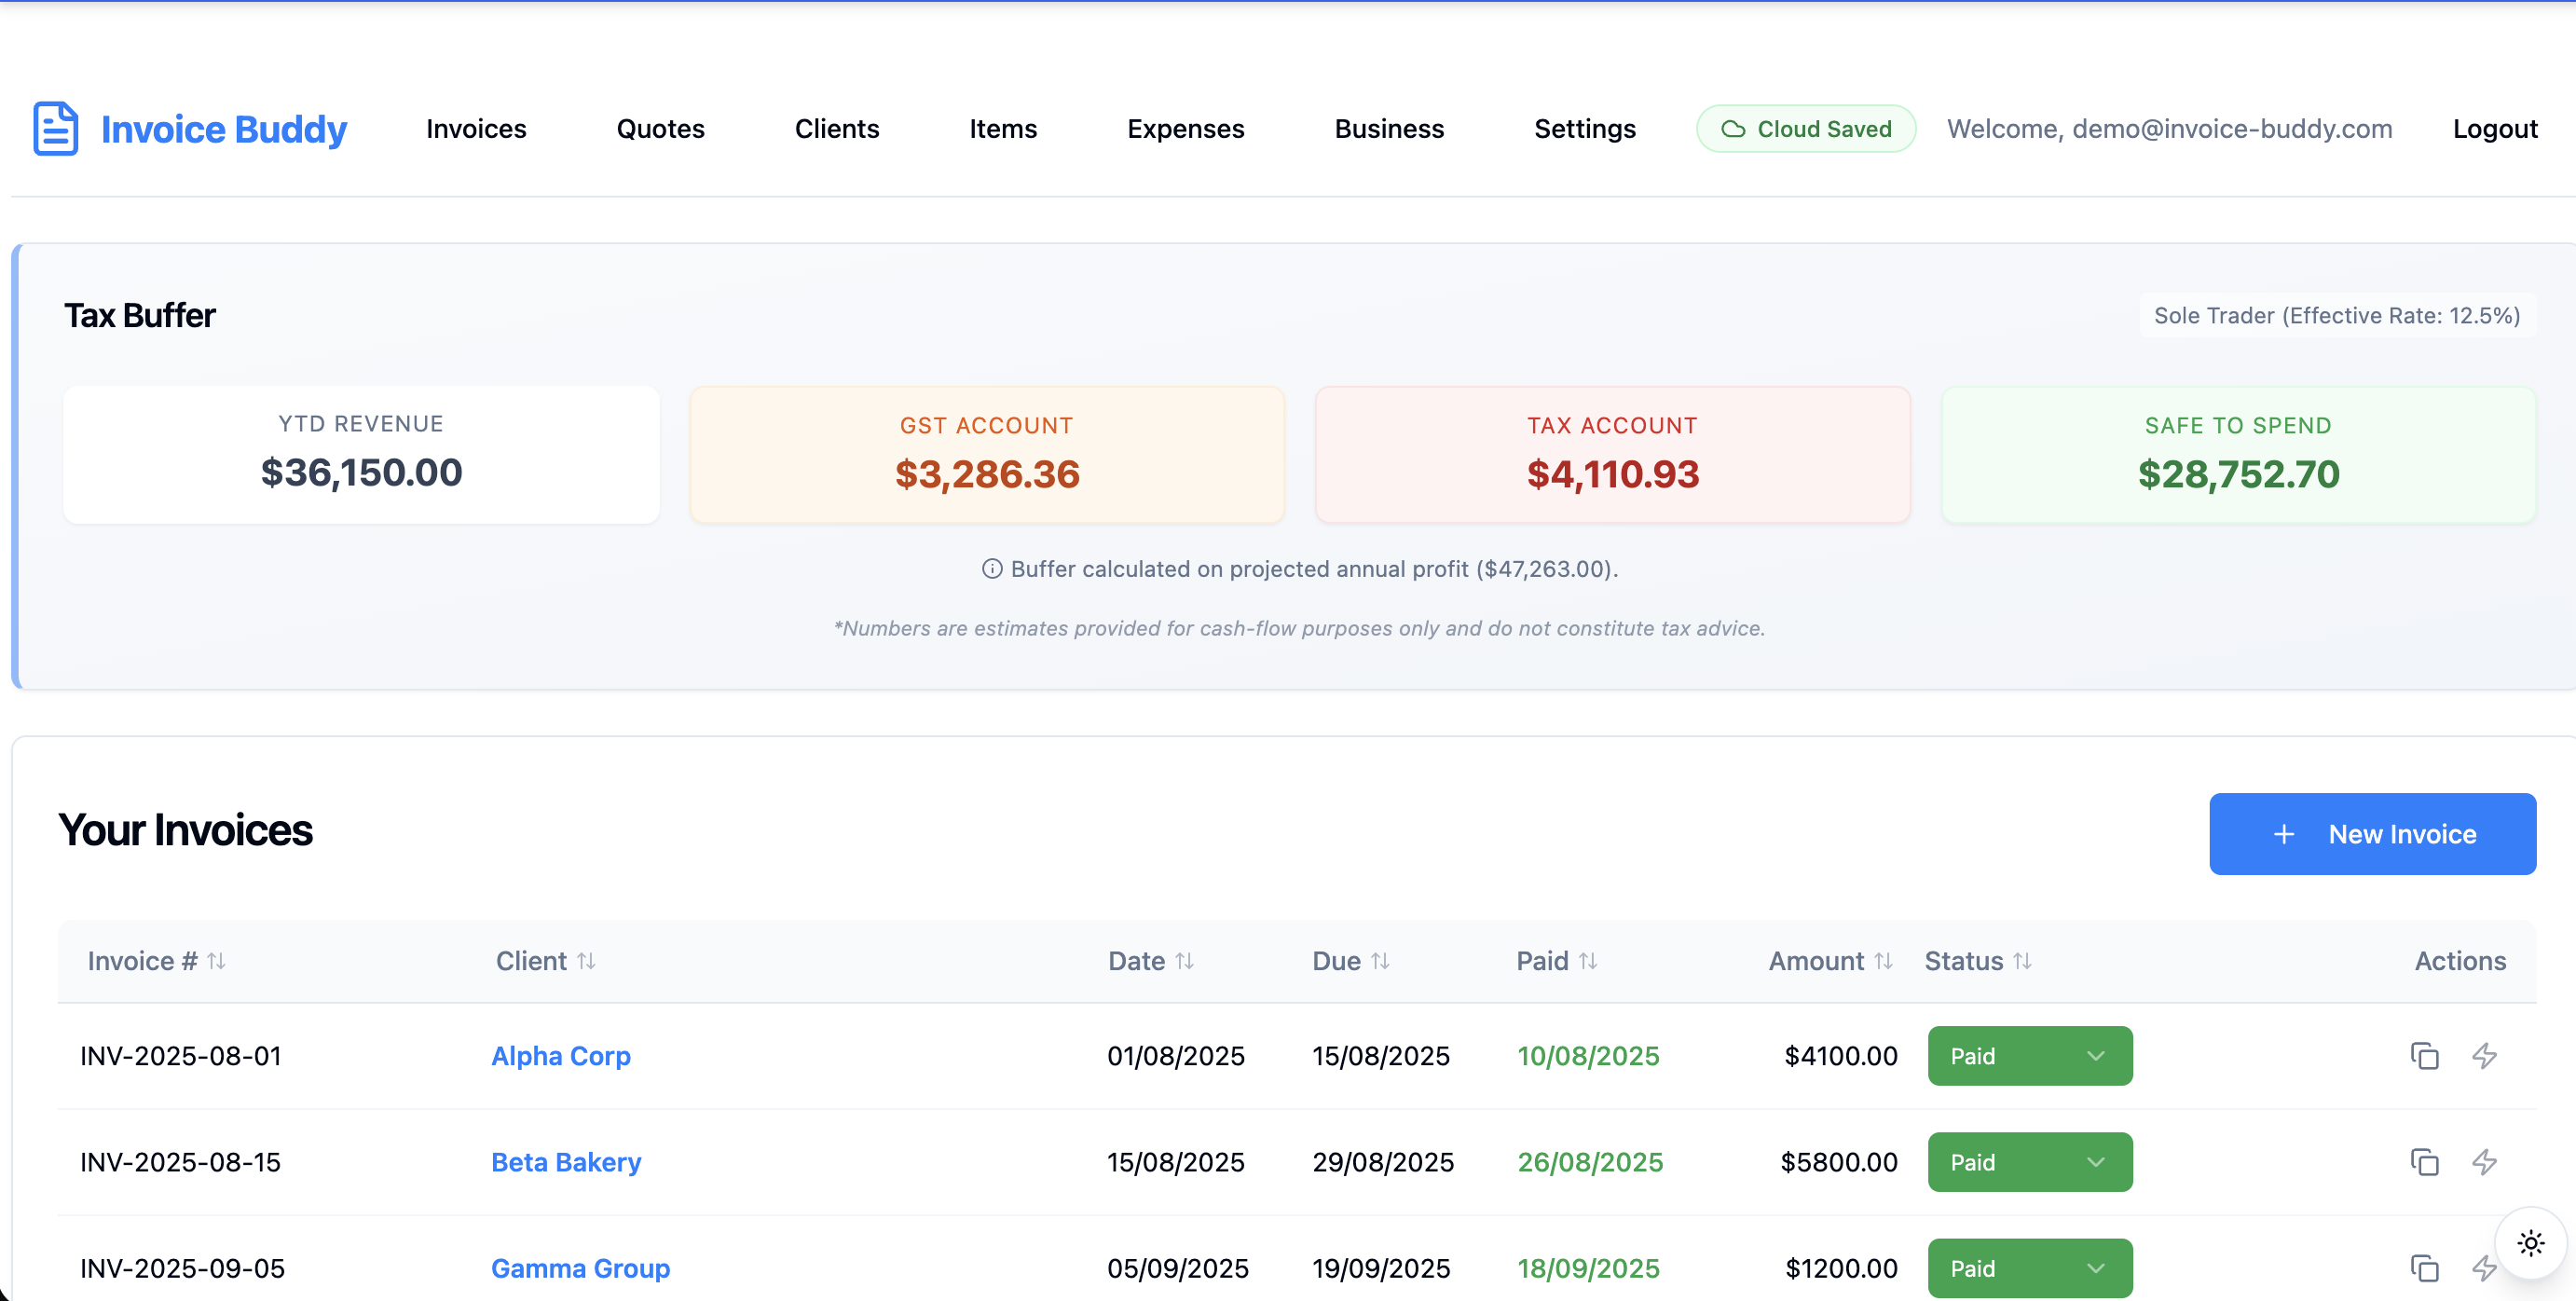Open the Beta Bakery client link
The width and height of the screenshot is (2576, 1301).
click(x=566, y=1162)
